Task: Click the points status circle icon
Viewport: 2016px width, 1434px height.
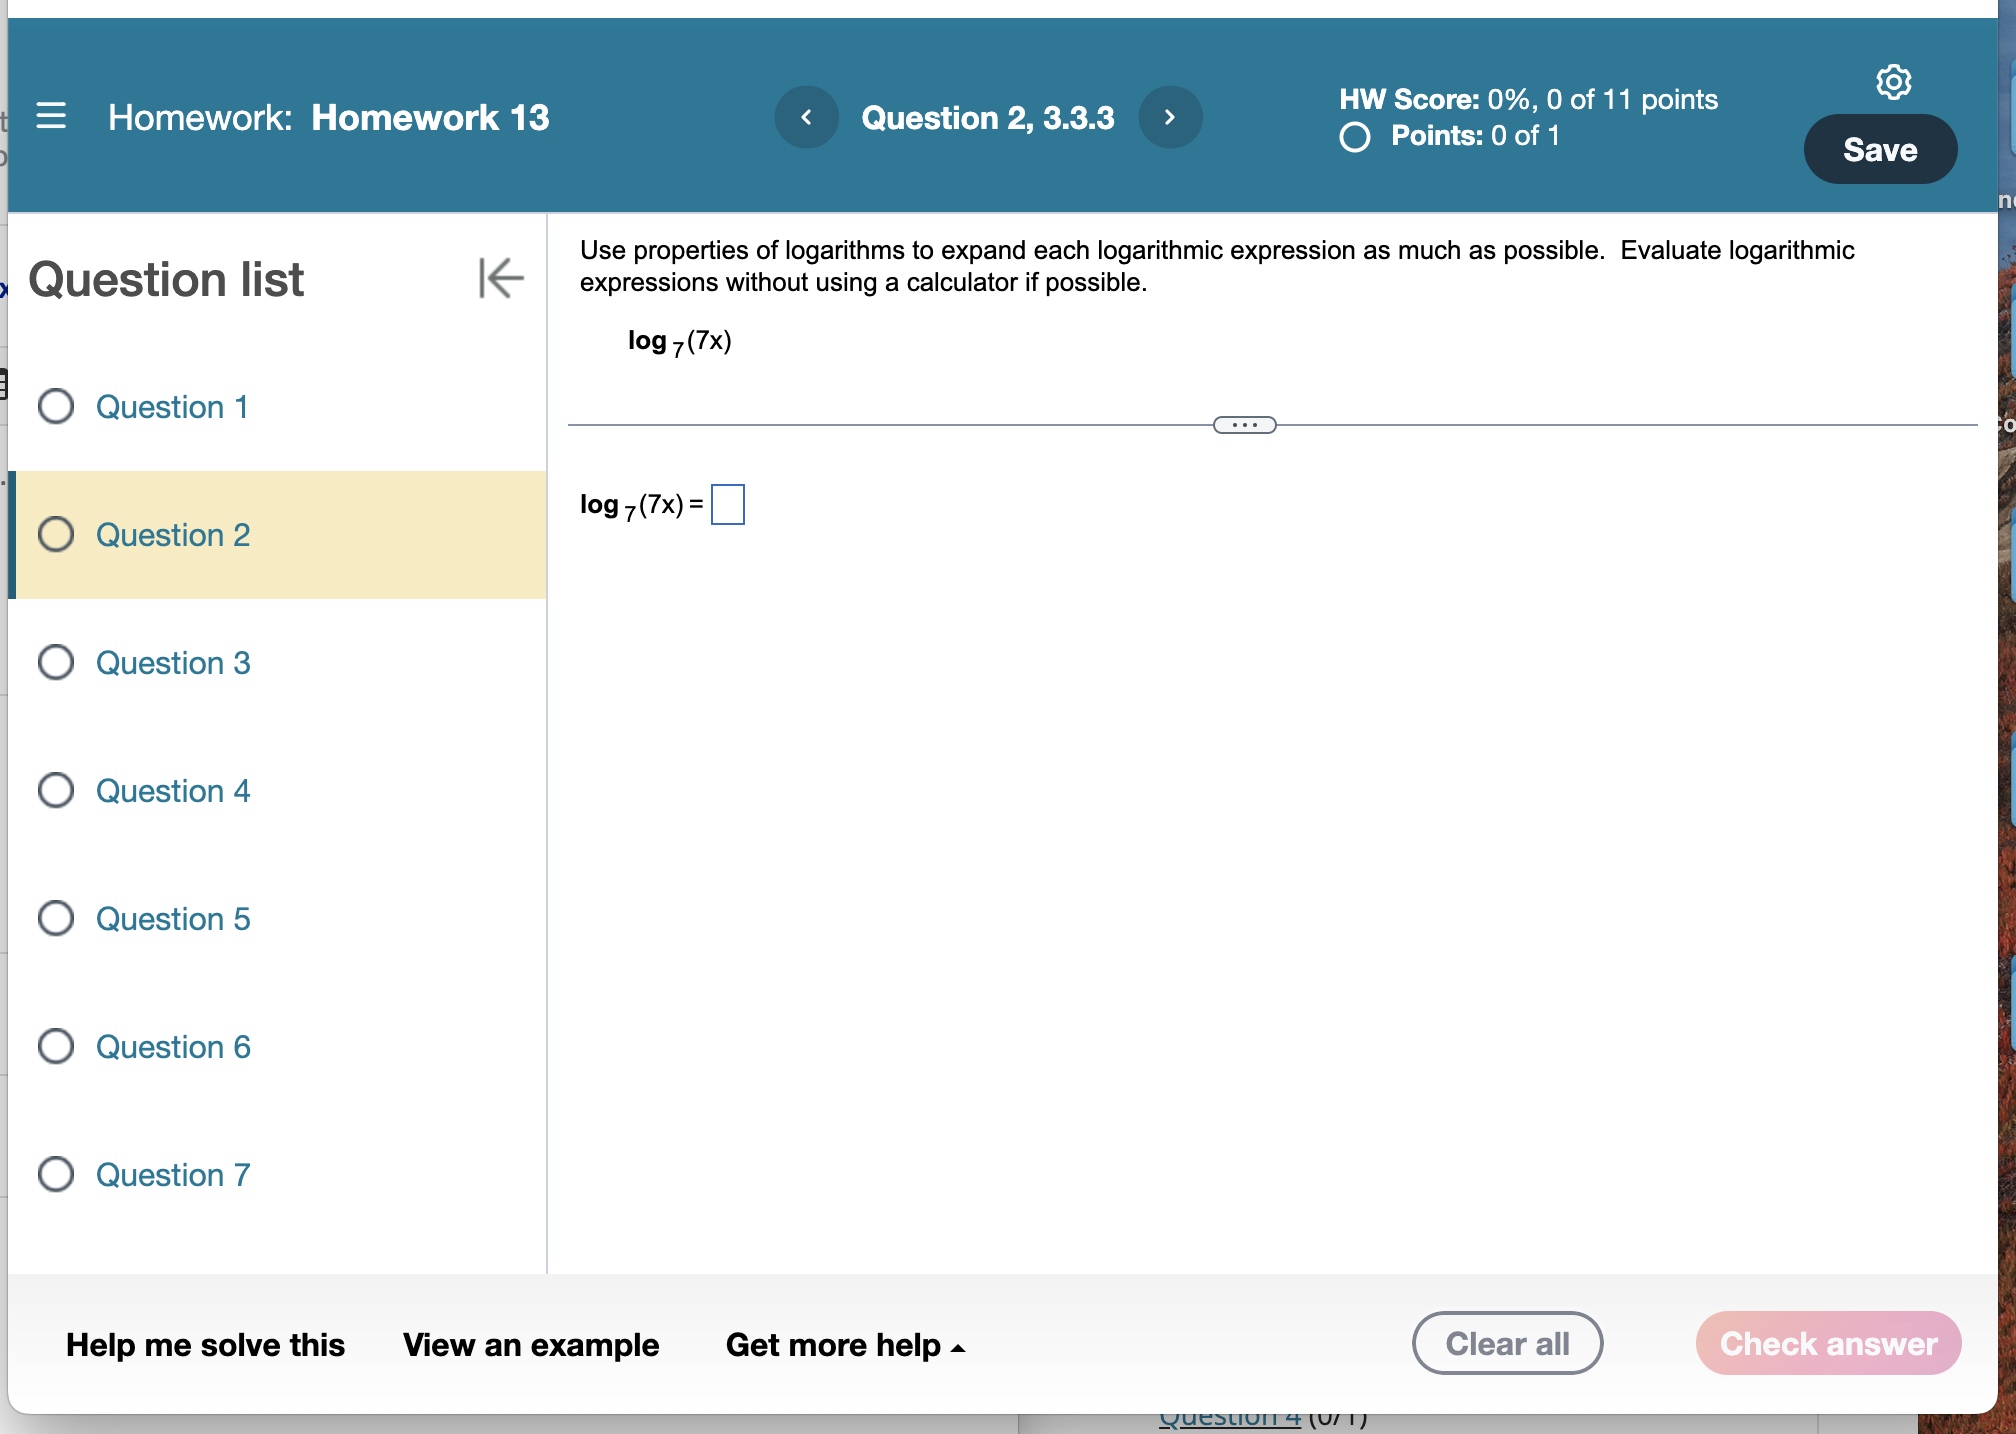Action: pos(1355,137)
